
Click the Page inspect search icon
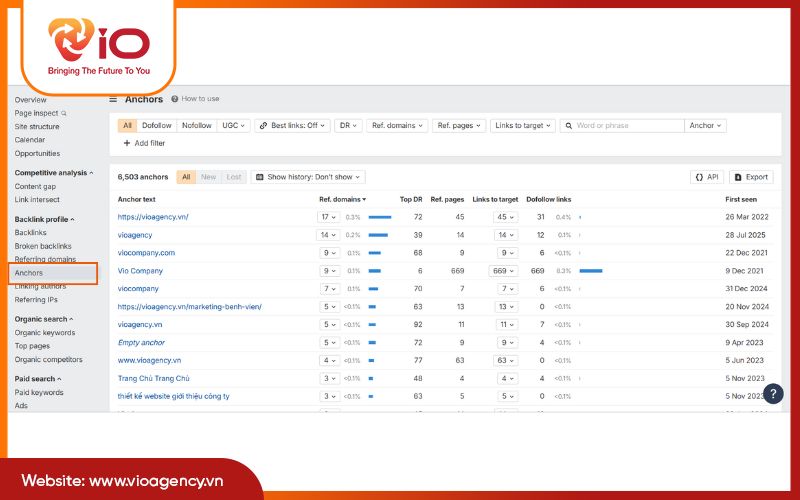pos(64,113)
